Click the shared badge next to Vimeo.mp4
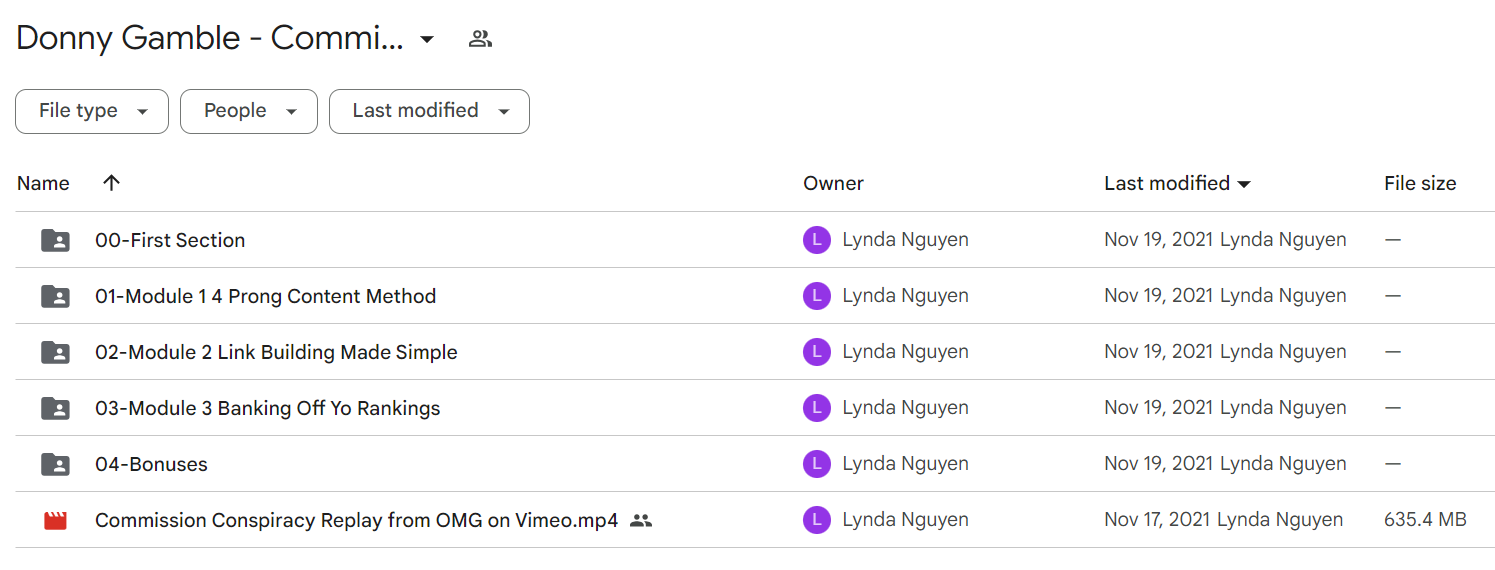Viewport: 1495px width, 570px height. coord(641,520)
